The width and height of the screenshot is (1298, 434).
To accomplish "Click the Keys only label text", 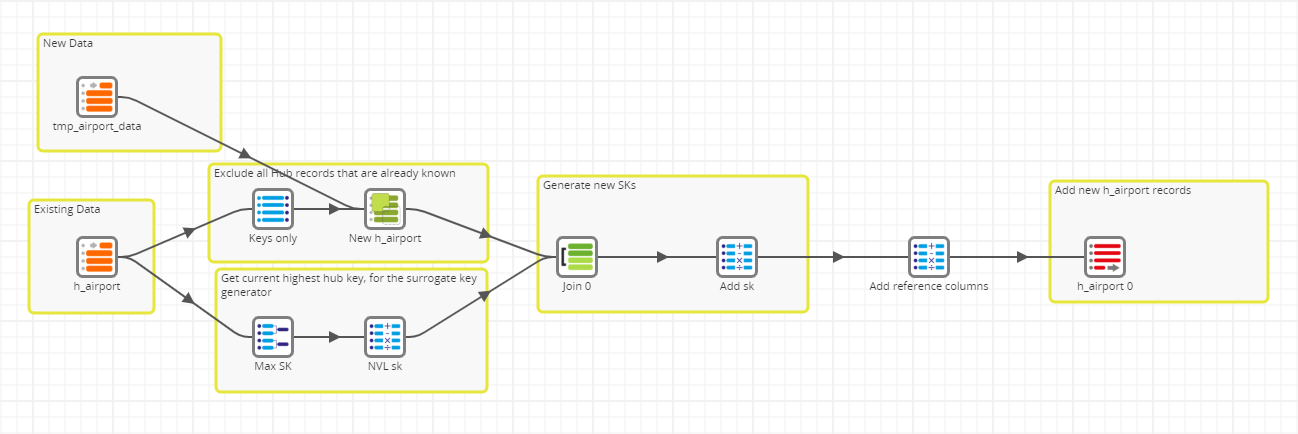I will 272,239.
